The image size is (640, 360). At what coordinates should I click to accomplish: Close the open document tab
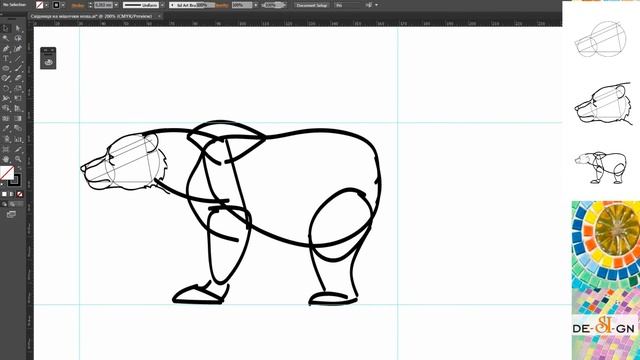point(159,16)
